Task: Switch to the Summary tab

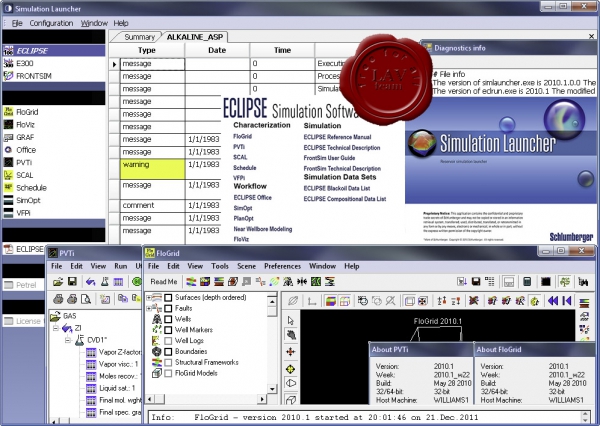Action: click(139, 37)
